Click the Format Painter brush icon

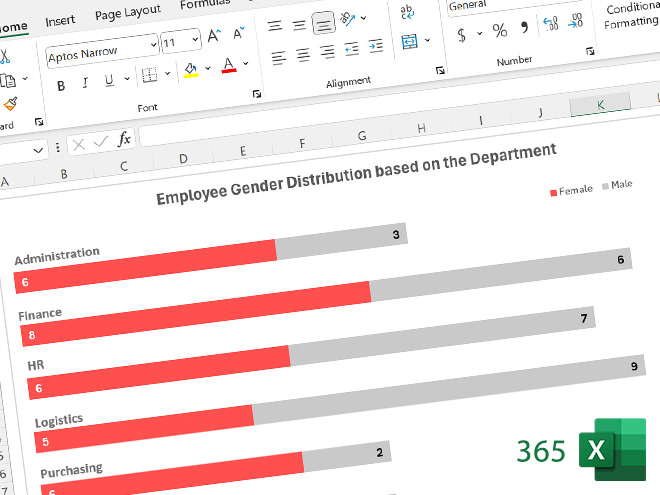10,103
